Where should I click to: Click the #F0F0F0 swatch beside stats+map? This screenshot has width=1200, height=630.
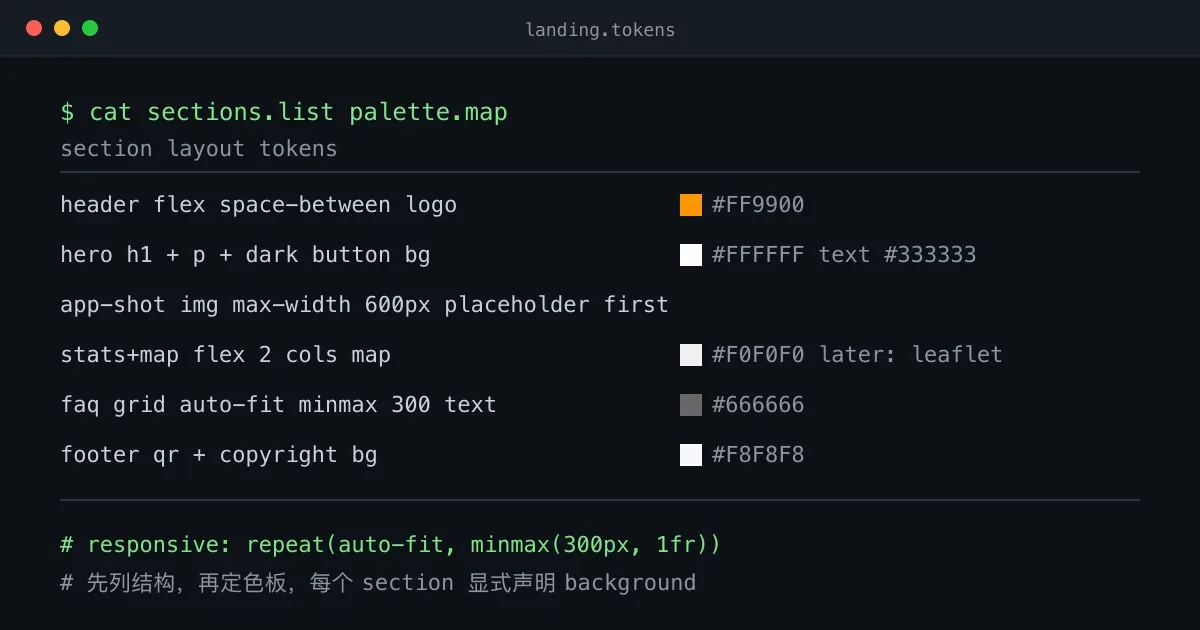point(691,355)
